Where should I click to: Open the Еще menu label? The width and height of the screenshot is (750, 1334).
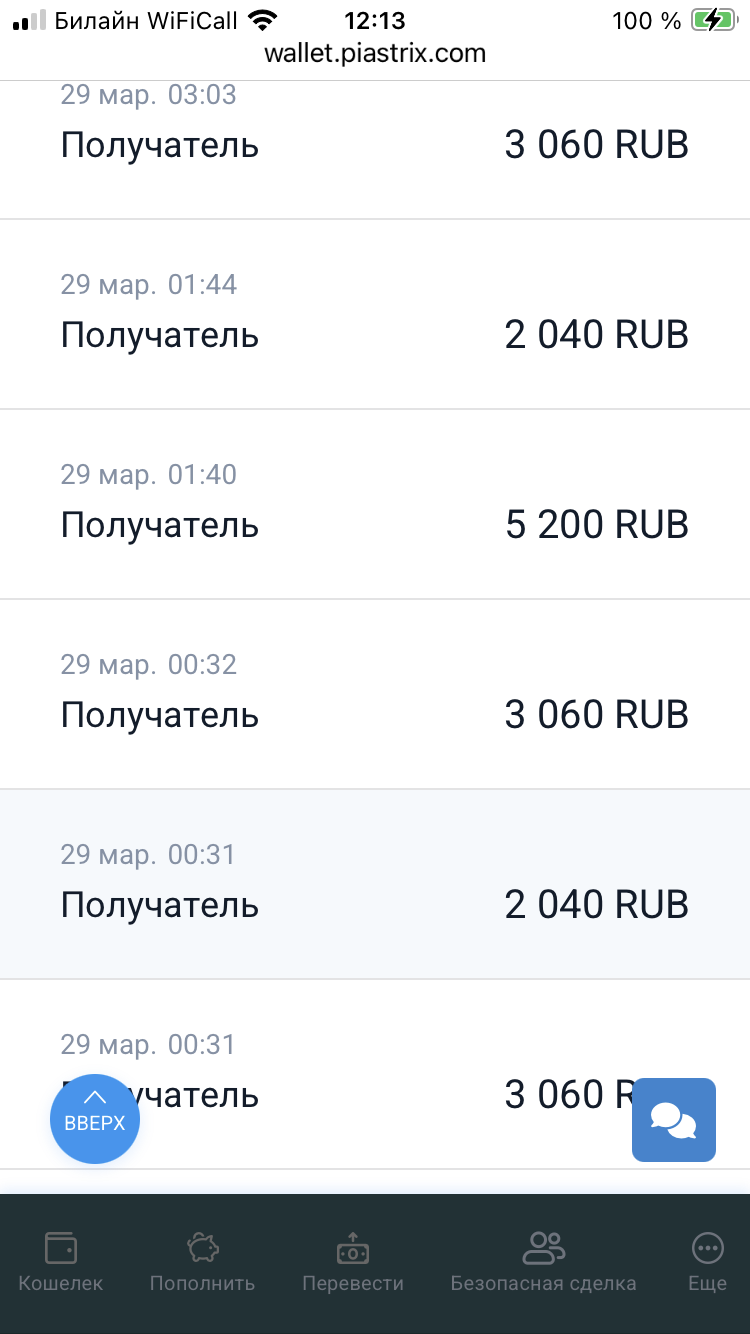coord(707,1283)
